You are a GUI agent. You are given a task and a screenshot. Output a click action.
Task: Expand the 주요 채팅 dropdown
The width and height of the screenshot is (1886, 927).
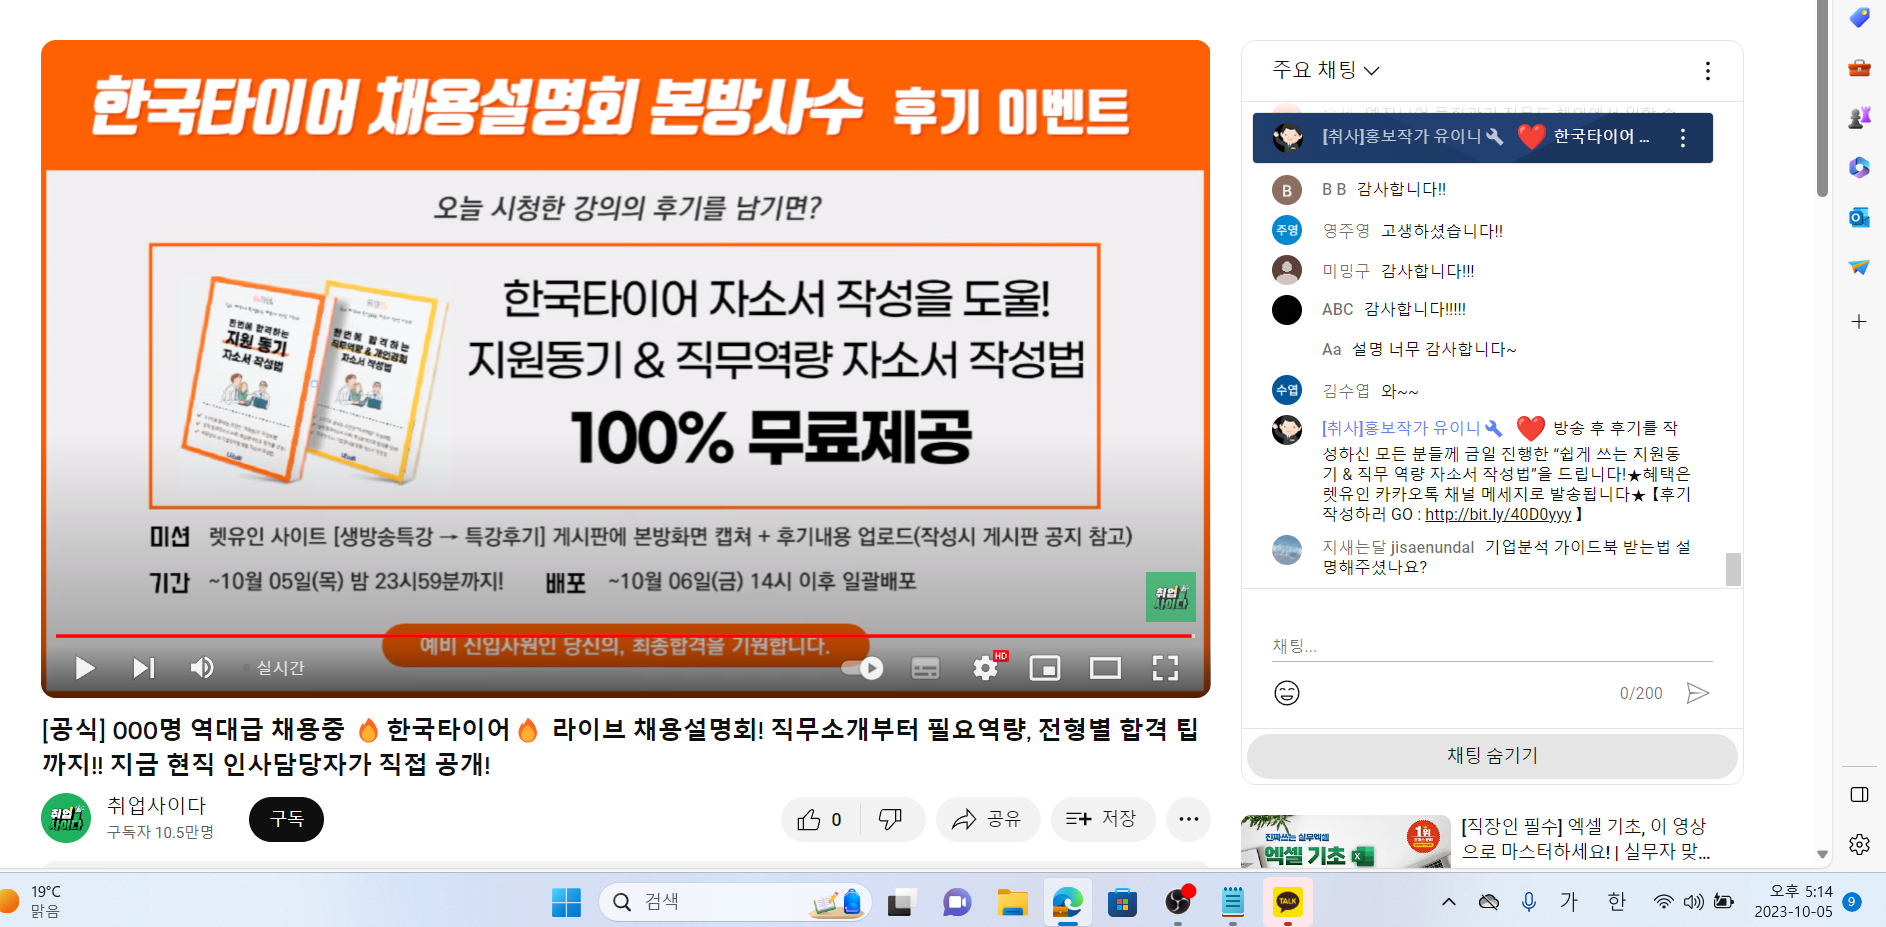(x=1326, y=70)
